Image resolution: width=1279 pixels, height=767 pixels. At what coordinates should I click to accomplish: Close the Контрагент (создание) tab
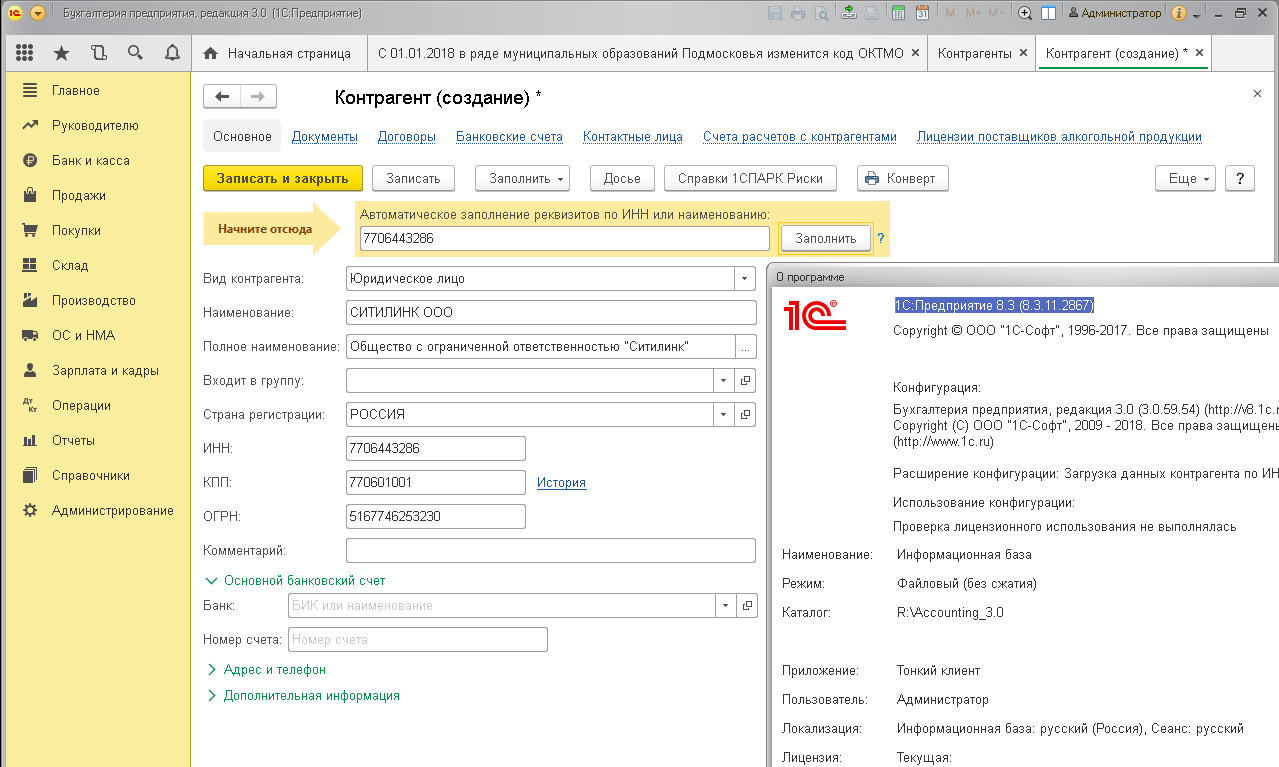[1200, 53]
